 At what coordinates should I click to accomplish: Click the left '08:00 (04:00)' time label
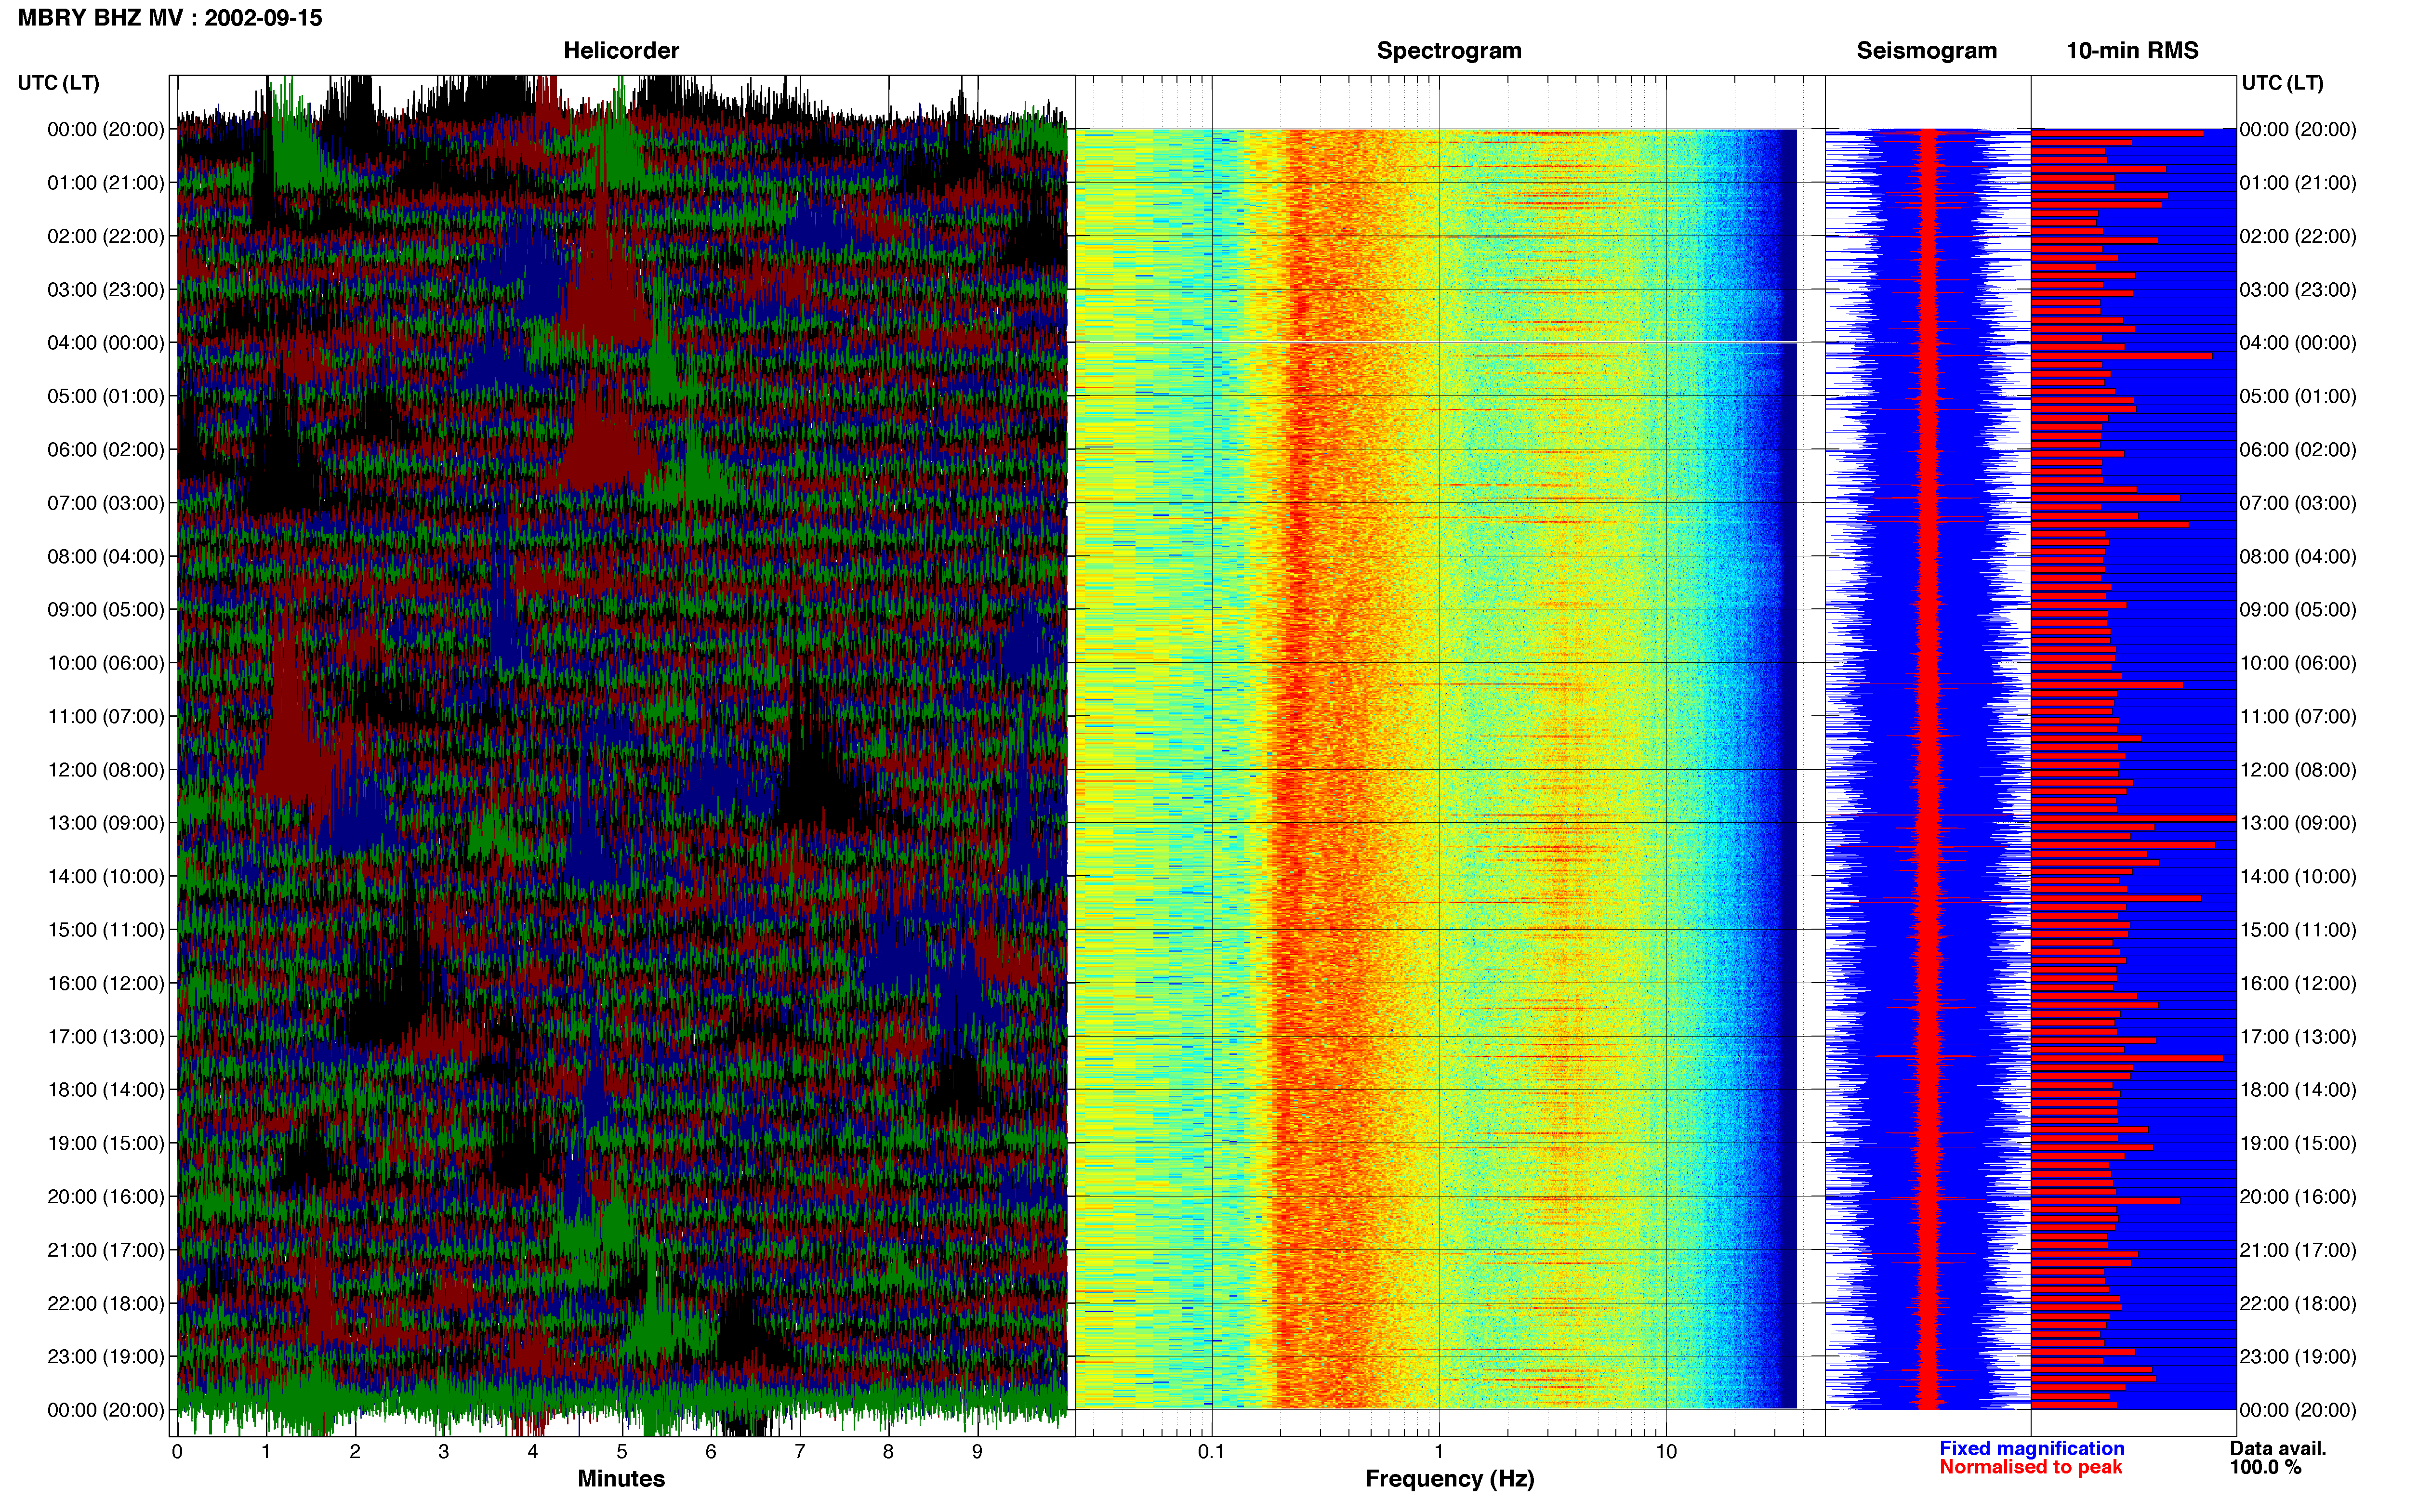[x=106, y=556]
